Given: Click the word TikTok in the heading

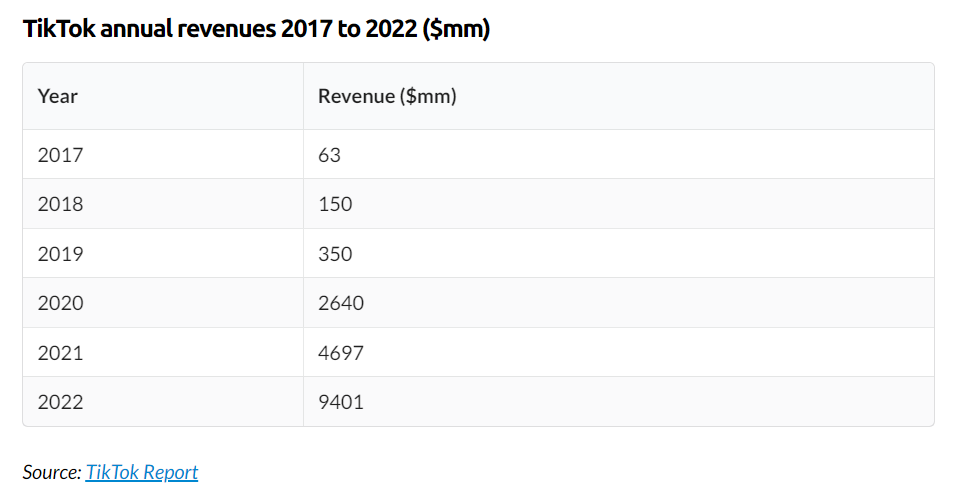Looking at the screenshot, I should (x=59, y=28).
